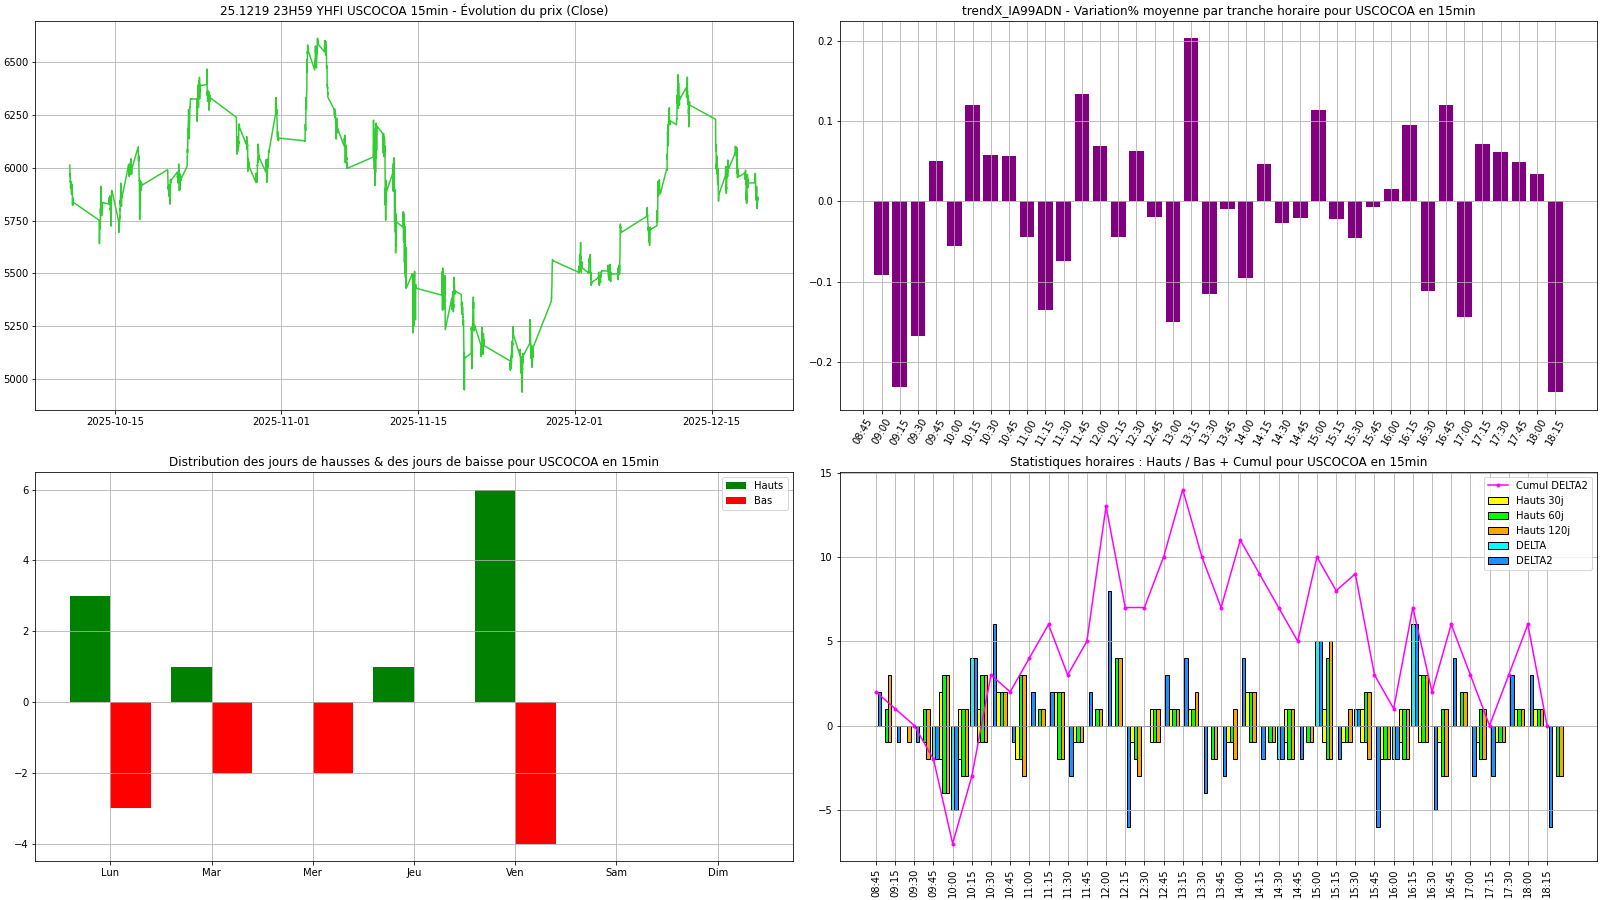Select the green Hauts 60j legend swatch
Viewport: 1600px width, 900px height.
pyautogui.click(x=1498, y=516)
